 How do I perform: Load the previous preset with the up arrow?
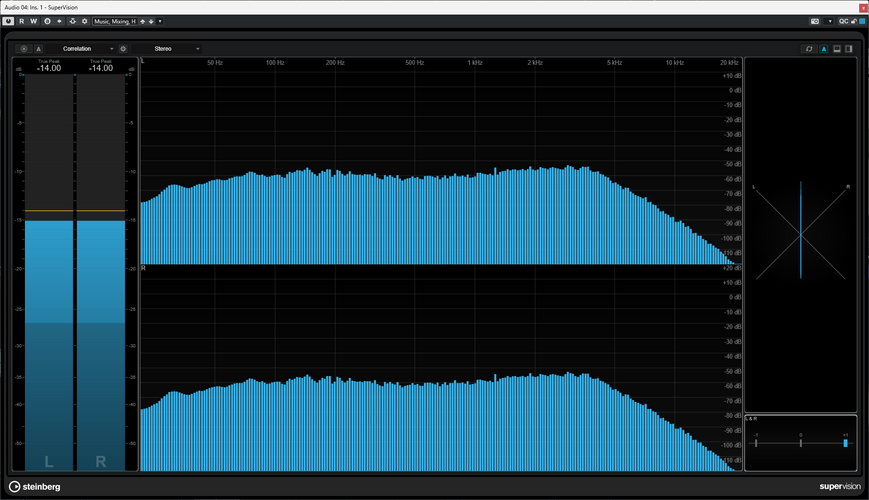click(x=142, y=21)
